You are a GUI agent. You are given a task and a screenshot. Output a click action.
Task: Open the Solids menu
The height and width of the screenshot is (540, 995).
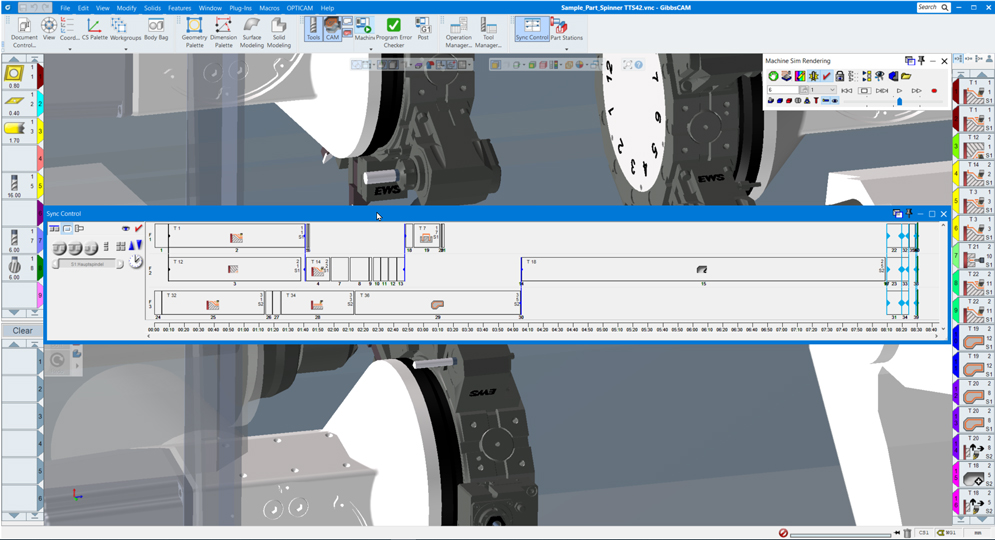(152, 8)
